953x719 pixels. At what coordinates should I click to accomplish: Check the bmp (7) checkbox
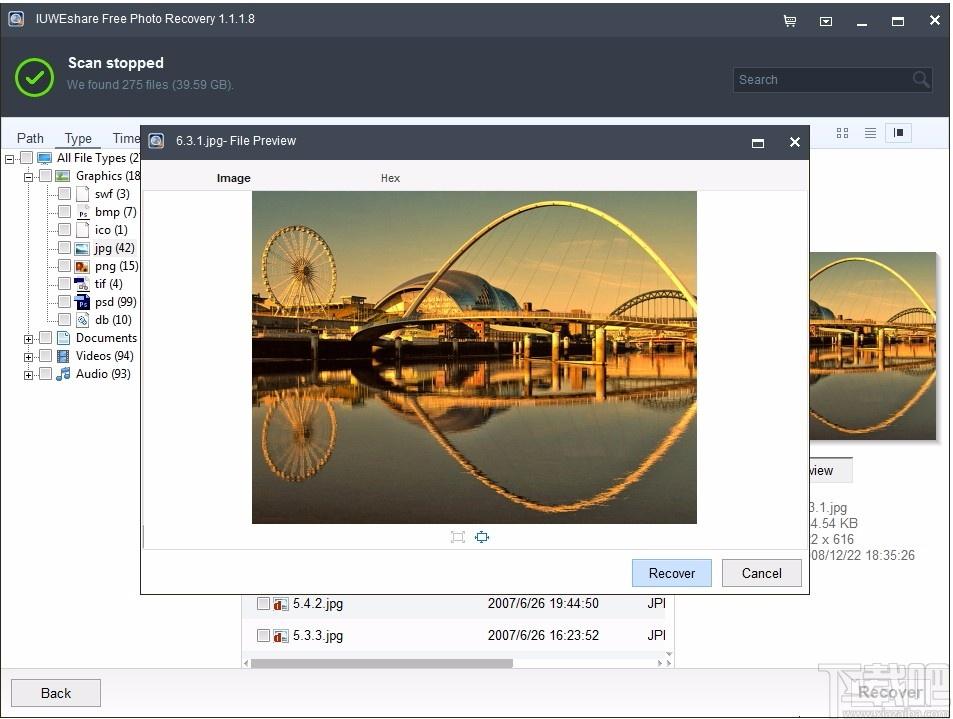[64, 212]
